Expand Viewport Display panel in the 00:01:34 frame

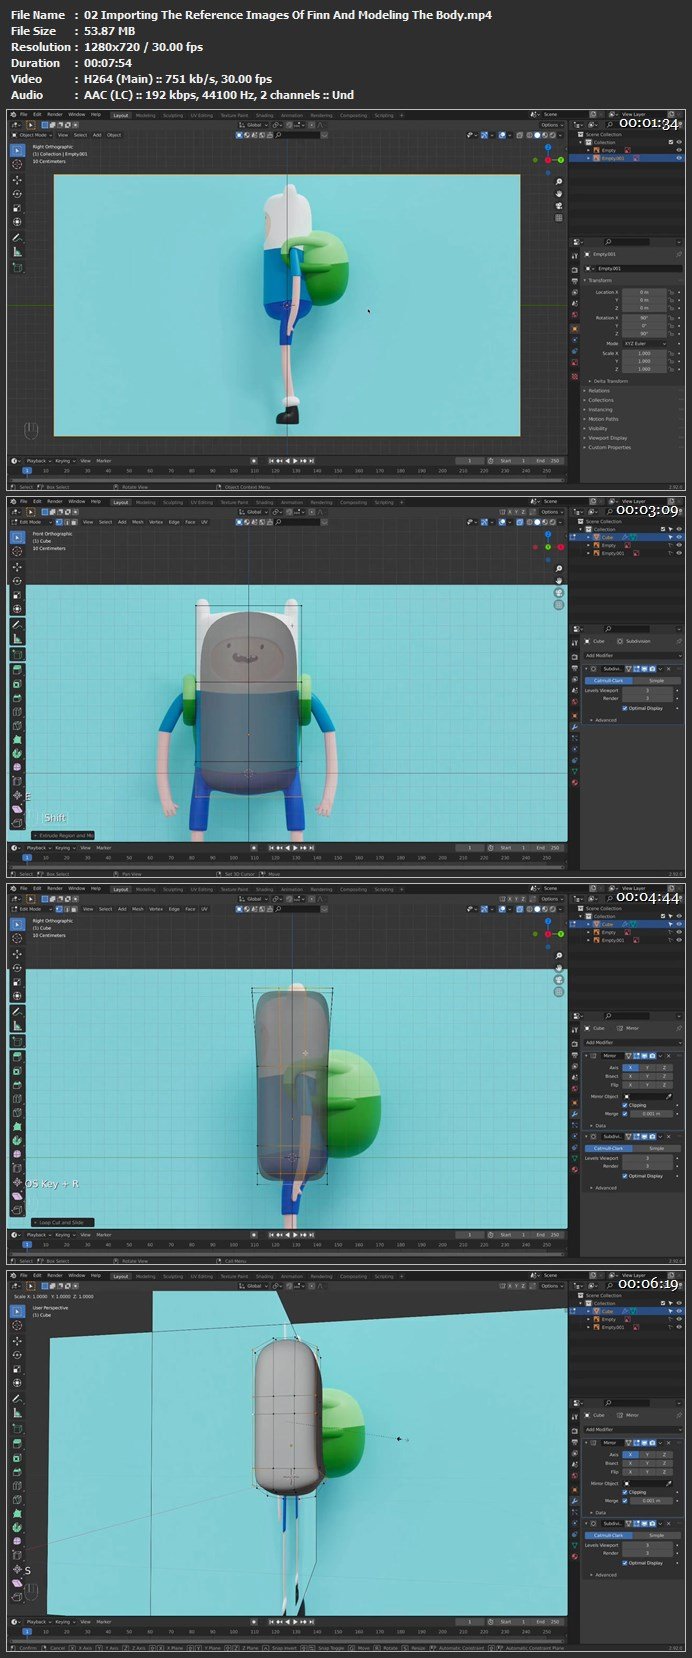pyautogui.click(x=608, y=438)
